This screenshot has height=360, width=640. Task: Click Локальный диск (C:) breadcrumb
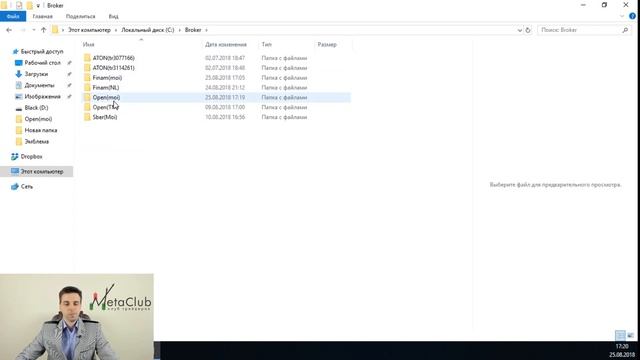point(147,30)
